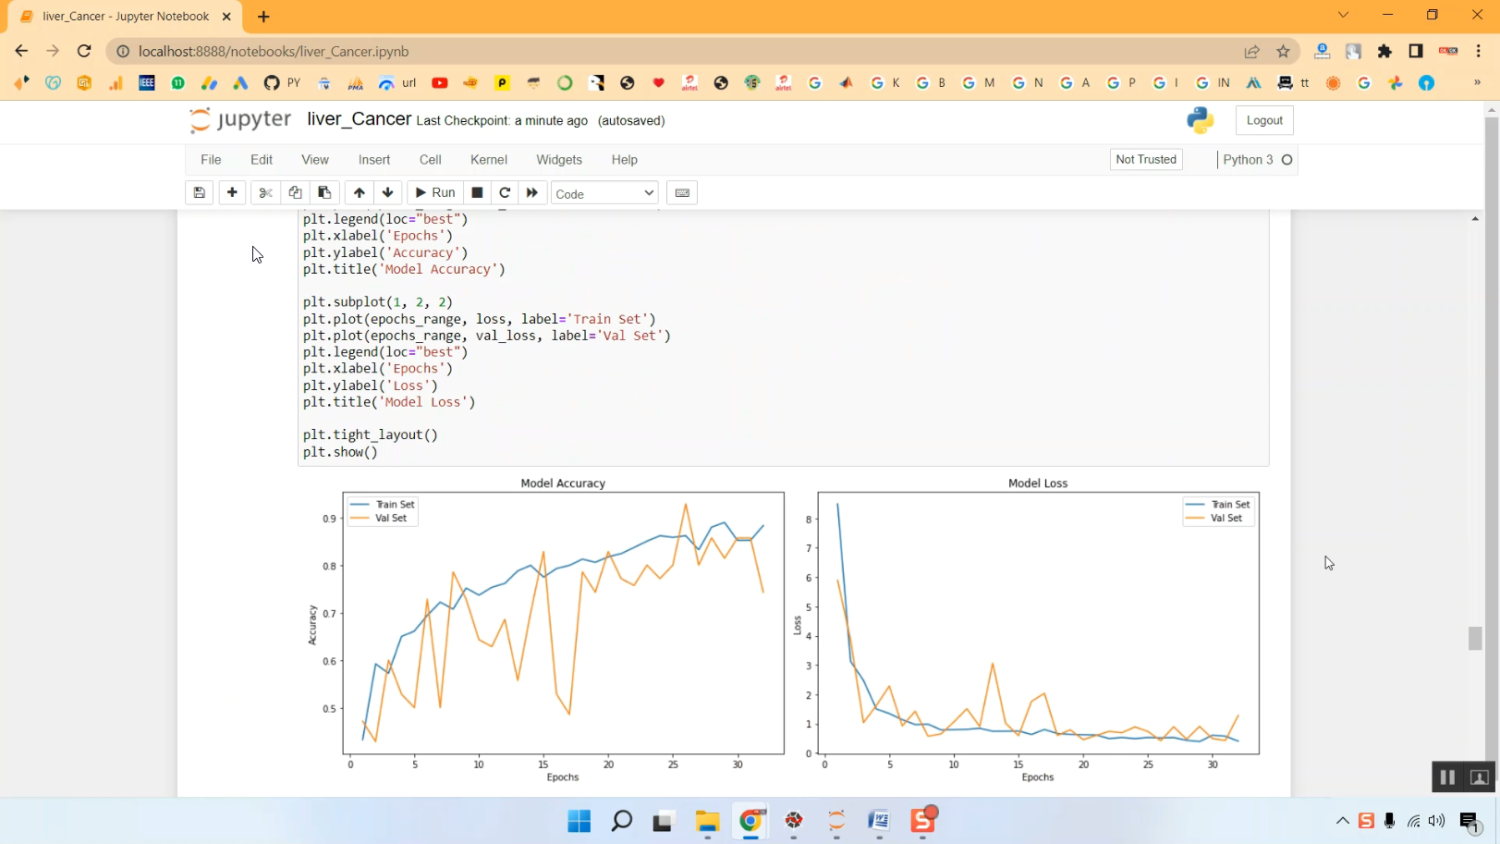Restart kernel and run all fast-forward icon
The width and height of the screenshot is (1500, 844).
click(532, 193)
